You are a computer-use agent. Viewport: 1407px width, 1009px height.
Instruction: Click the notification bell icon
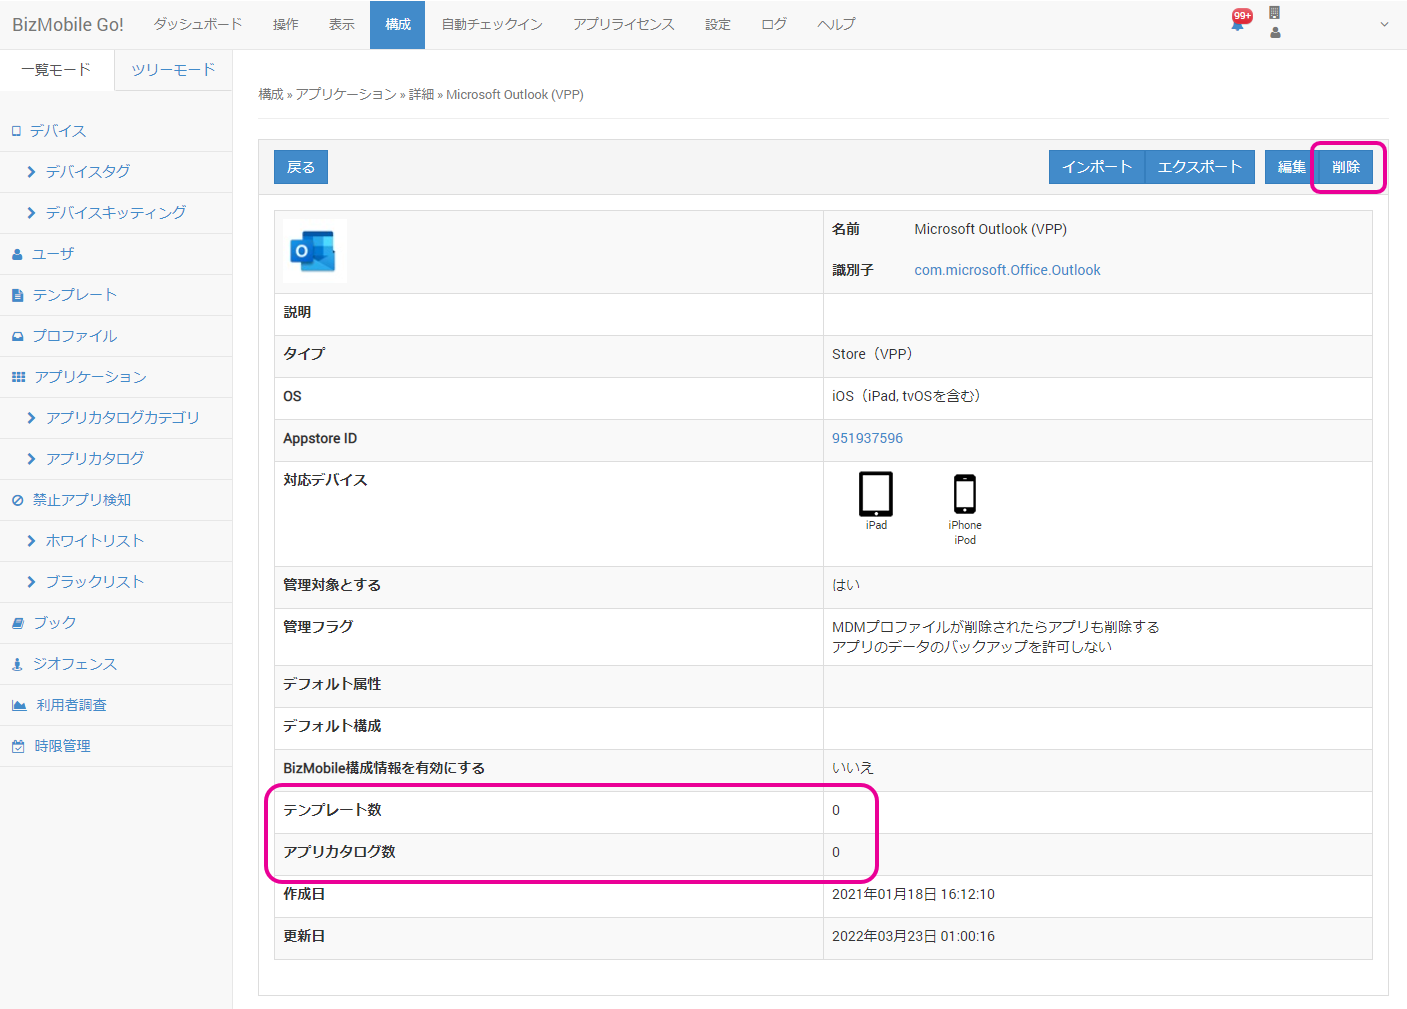1238,22
